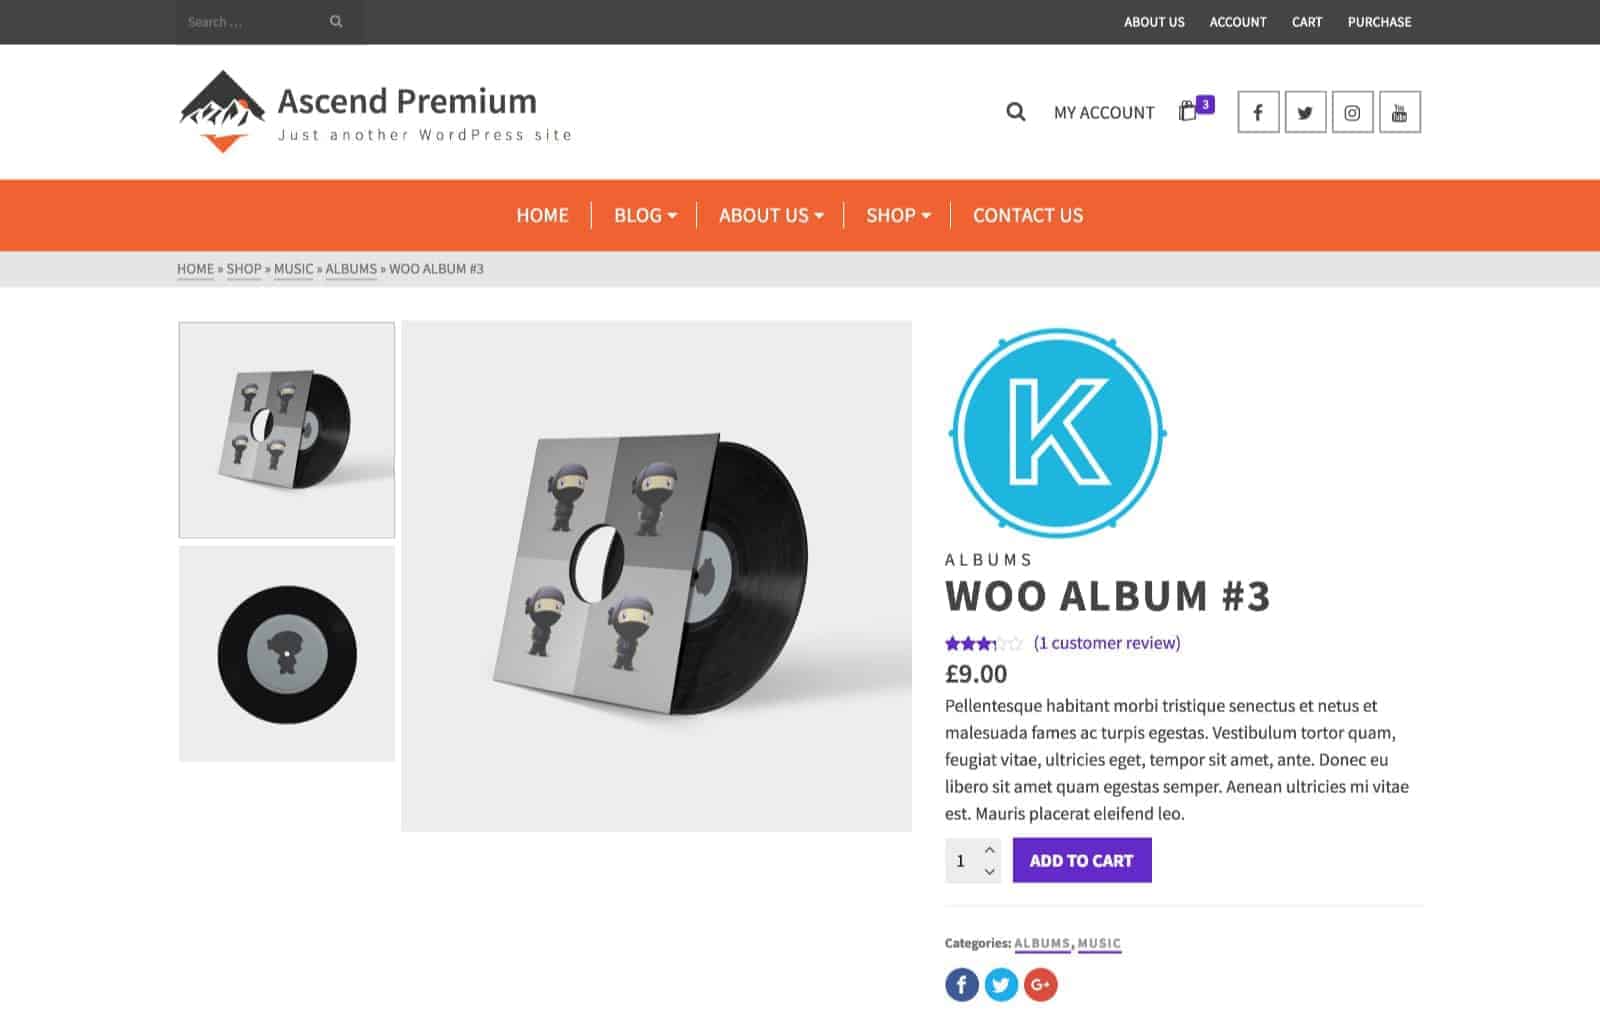
Task: Open the Facebook link in the header
Action: coord(1258,112)
